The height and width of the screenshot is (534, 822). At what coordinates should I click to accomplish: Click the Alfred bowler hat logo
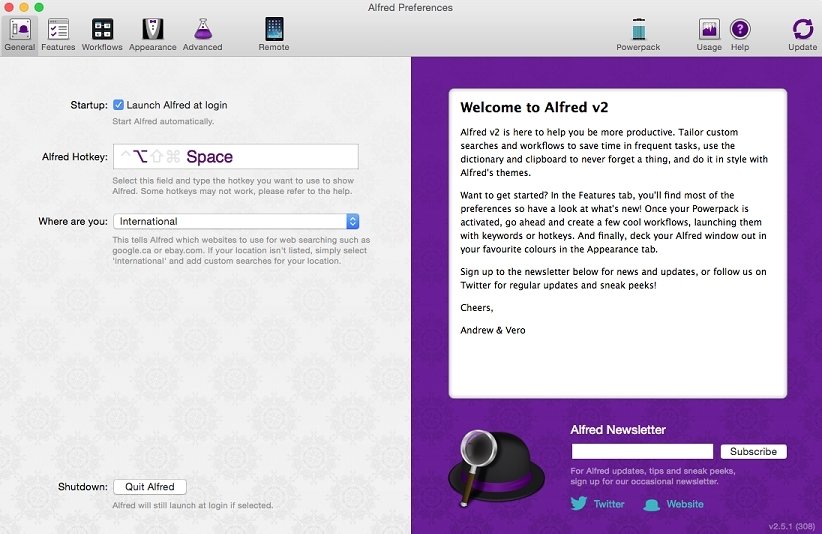pos(495,467)
